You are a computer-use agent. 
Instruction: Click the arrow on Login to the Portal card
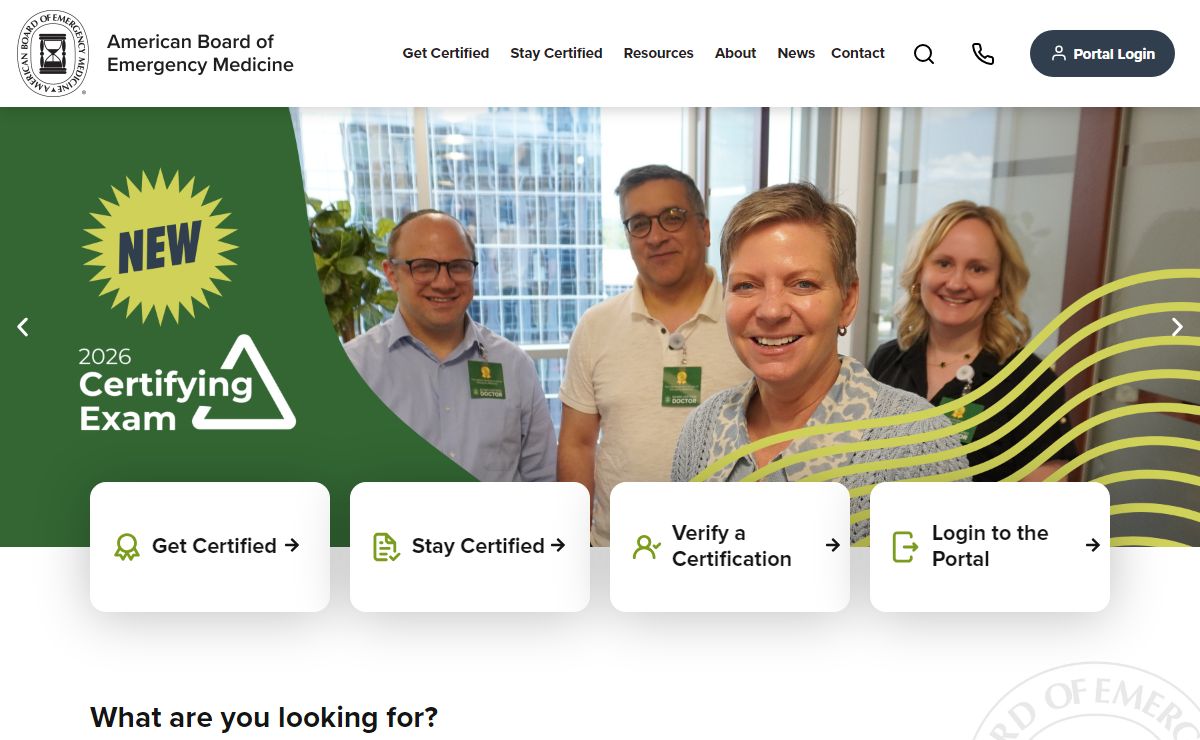1093,545
